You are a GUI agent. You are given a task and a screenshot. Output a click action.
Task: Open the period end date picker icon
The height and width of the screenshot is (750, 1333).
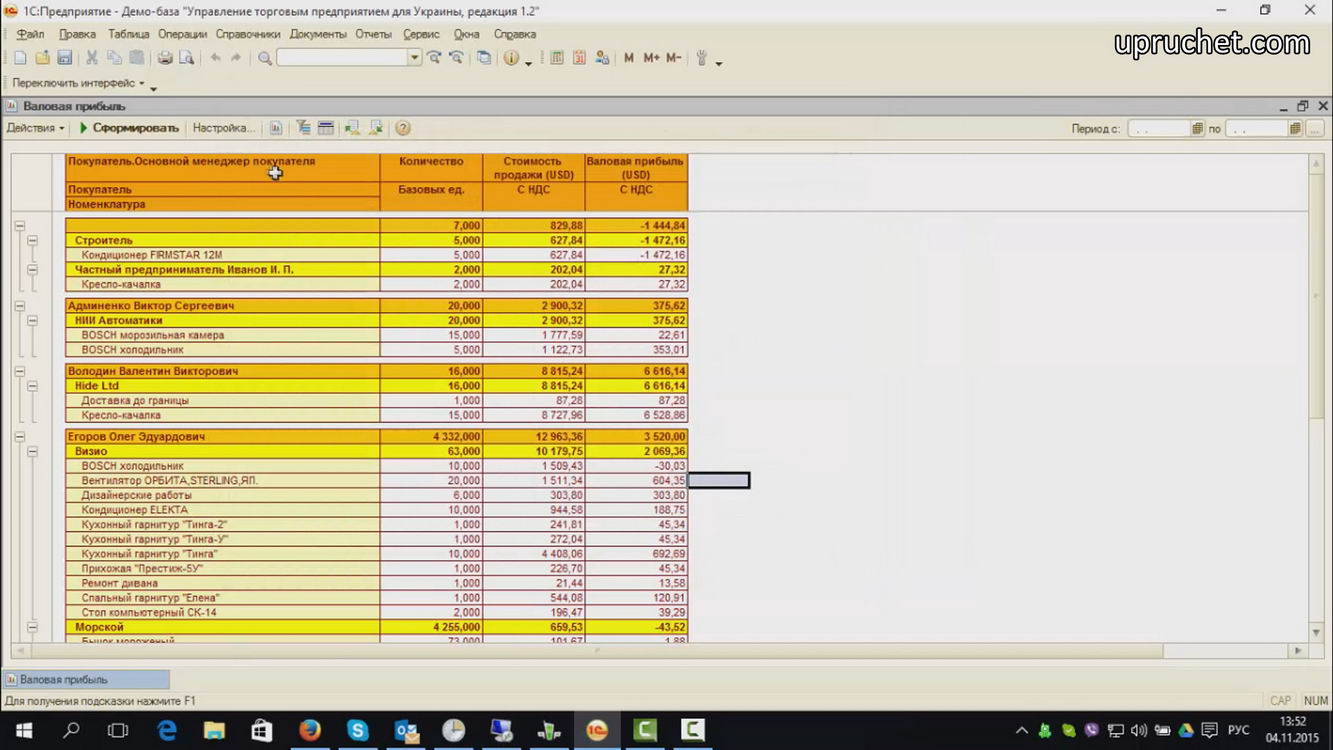point(1295,129)
